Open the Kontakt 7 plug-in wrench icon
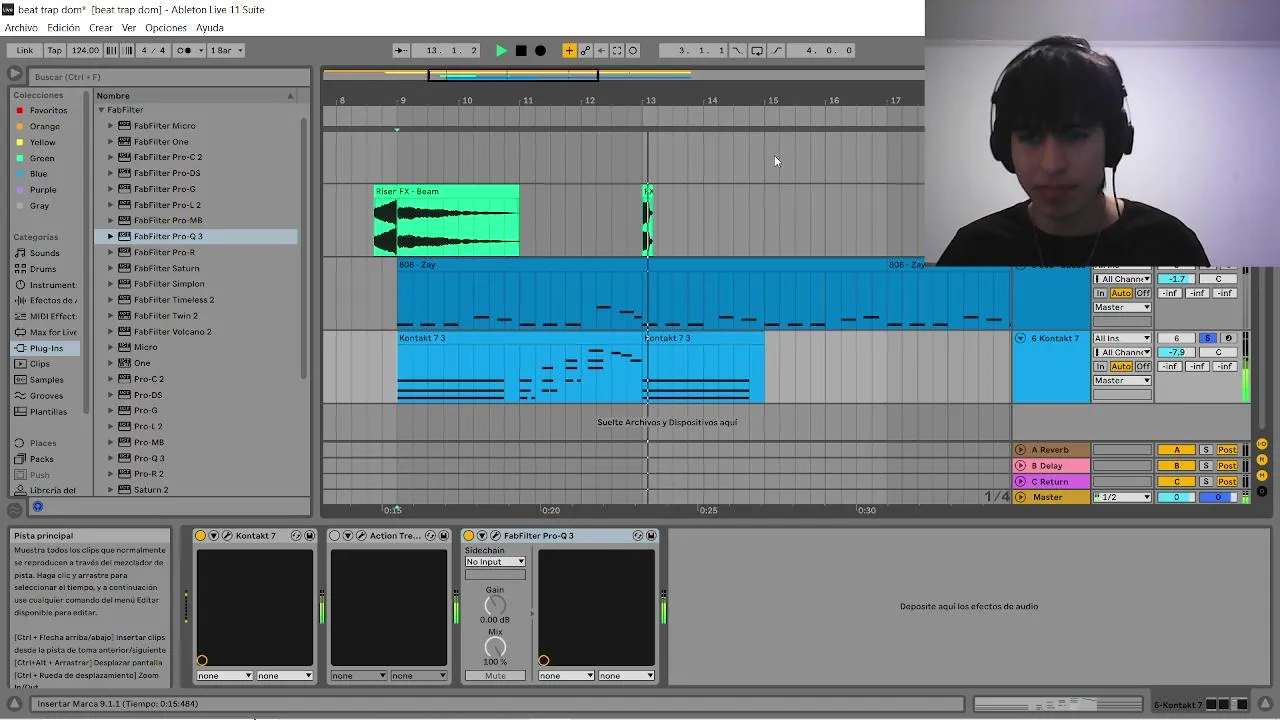The height and width of the screenshot is (720, 1280). [x=227, y=536]
